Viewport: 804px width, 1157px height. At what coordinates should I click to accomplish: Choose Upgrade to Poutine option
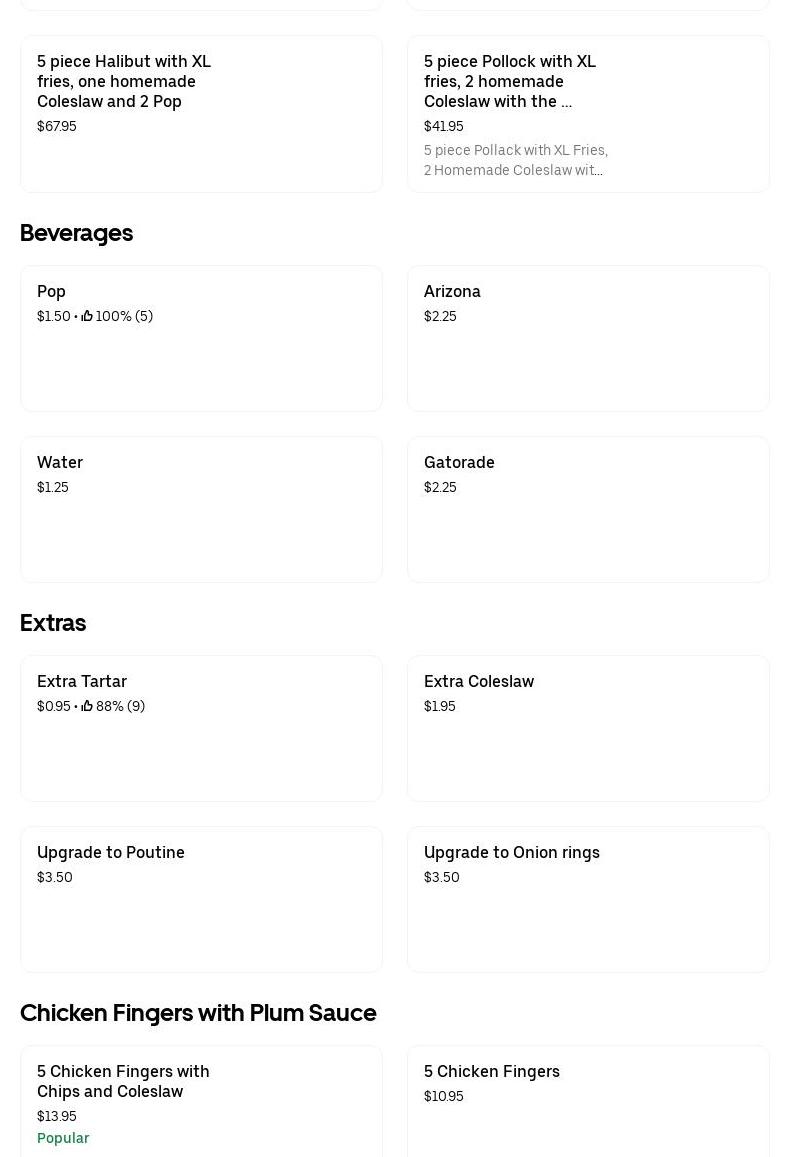tap(201, 900)
